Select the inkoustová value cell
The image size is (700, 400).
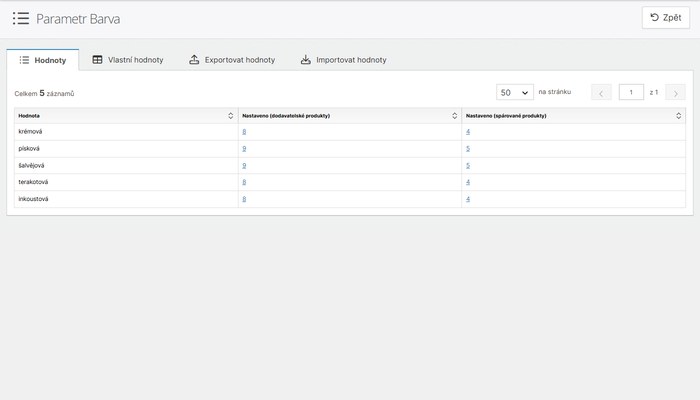[x=126, y=199]
